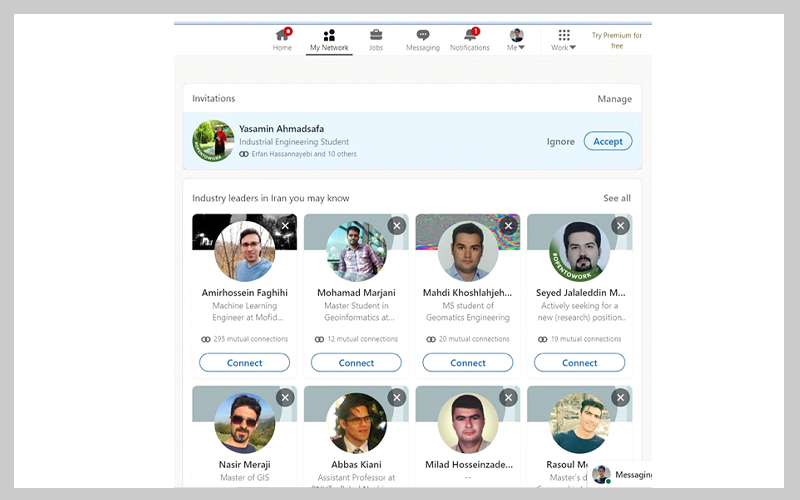Click See all industry leaders link

click(617, 198)
